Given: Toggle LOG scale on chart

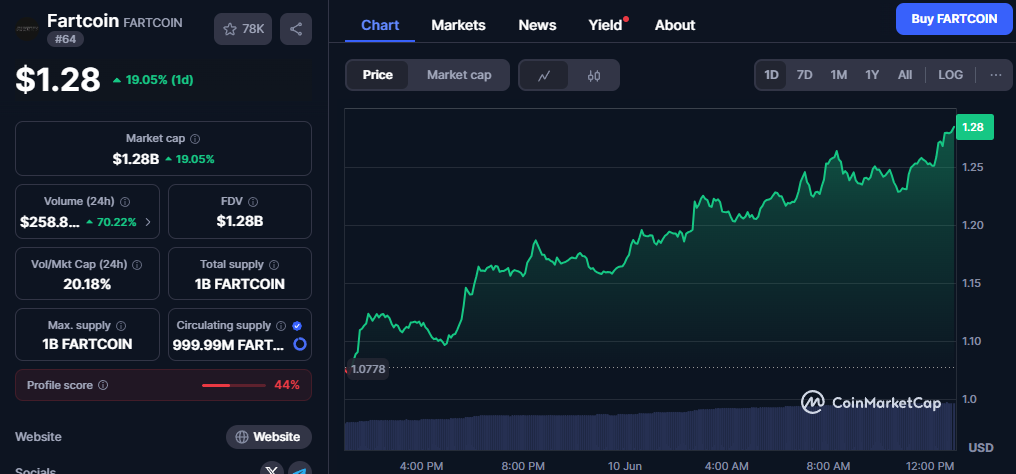Looking at the screenshot, I should point(951,75).
